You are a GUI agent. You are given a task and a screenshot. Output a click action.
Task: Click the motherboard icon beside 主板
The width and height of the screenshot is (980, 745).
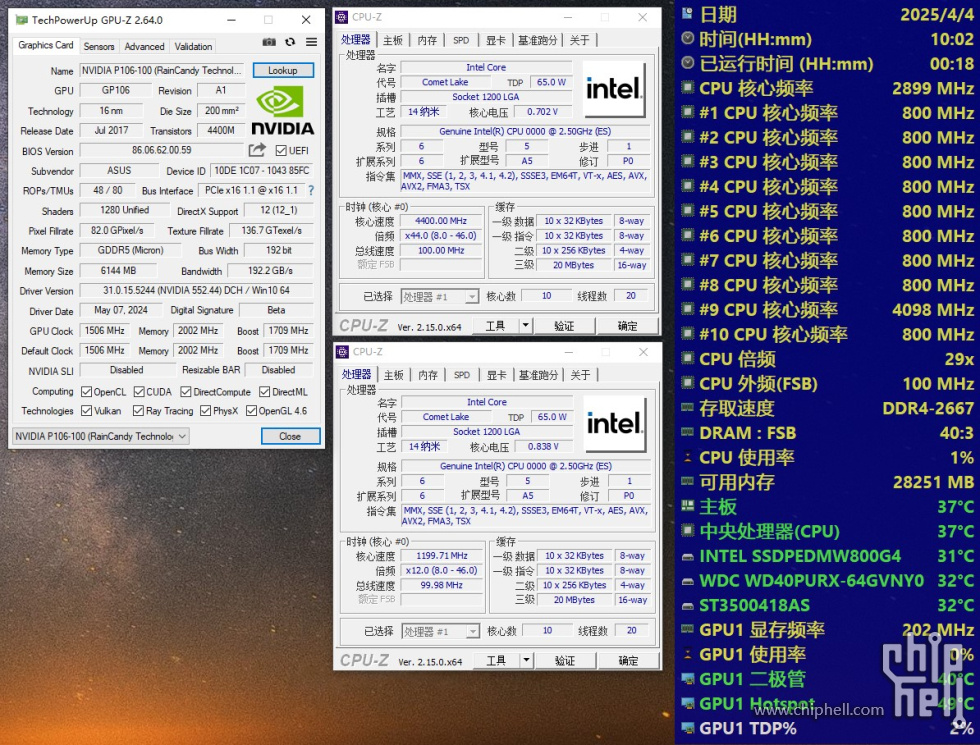[x=688, y=506]
